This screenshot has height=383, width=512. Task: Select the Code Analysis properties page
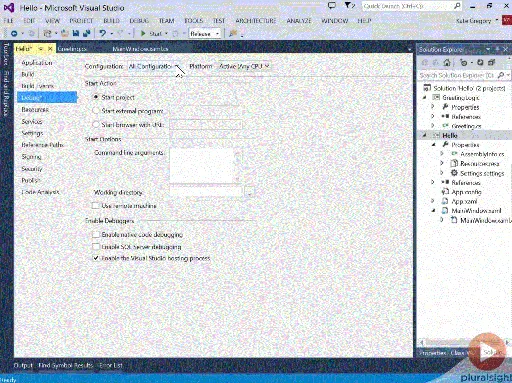click(x=40, y=192)
